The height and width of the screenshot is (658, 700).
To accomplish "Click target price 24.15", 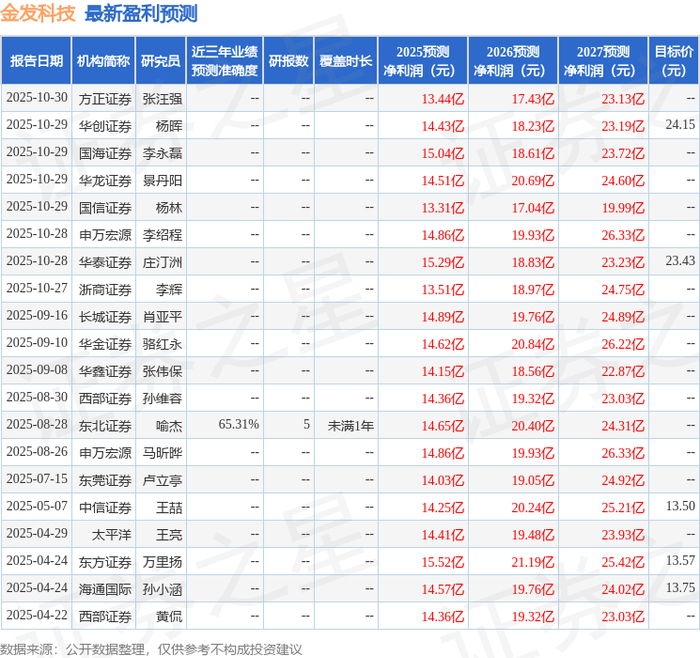I will (x=680, y=125).
